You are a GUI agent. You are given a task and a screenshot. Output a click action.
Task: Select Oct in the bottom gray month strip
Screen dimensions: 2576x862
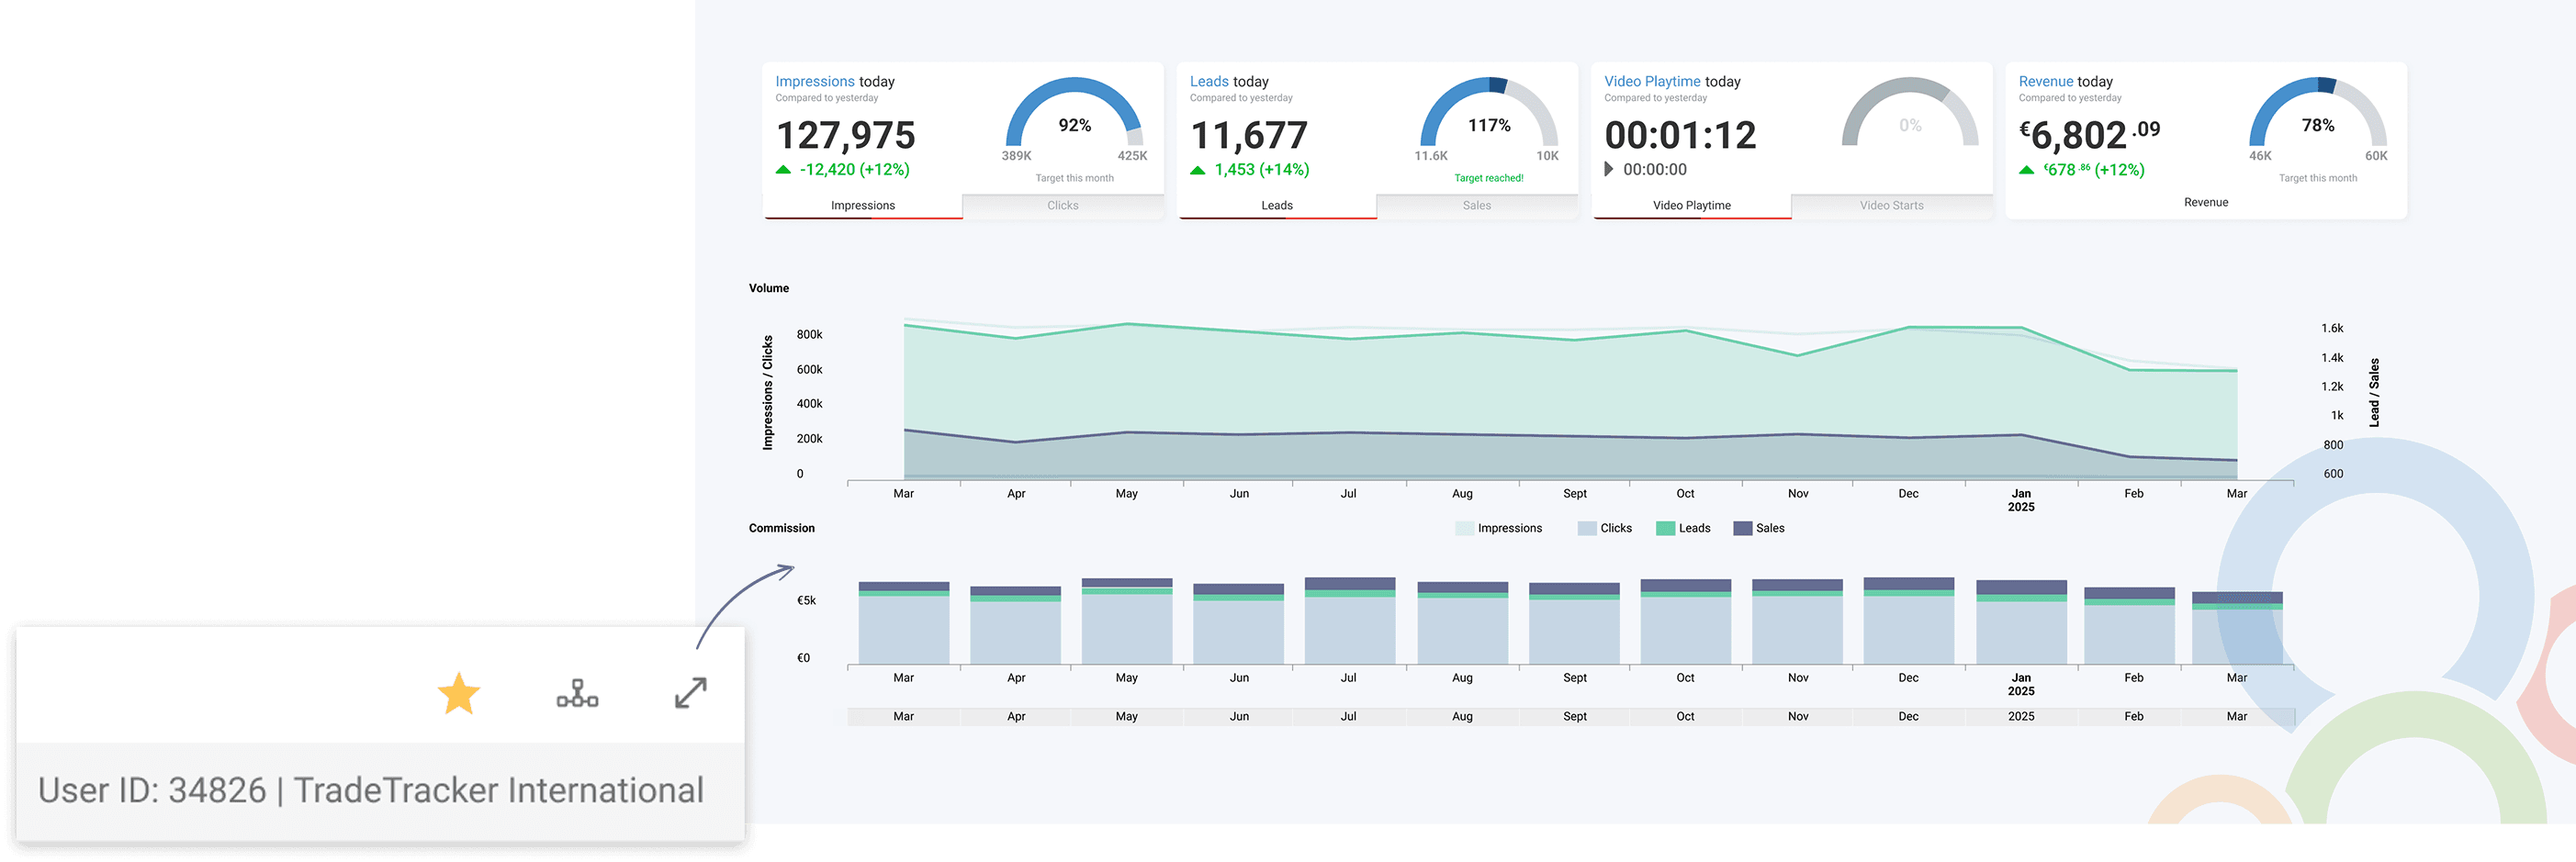[x=1685, y=716]
